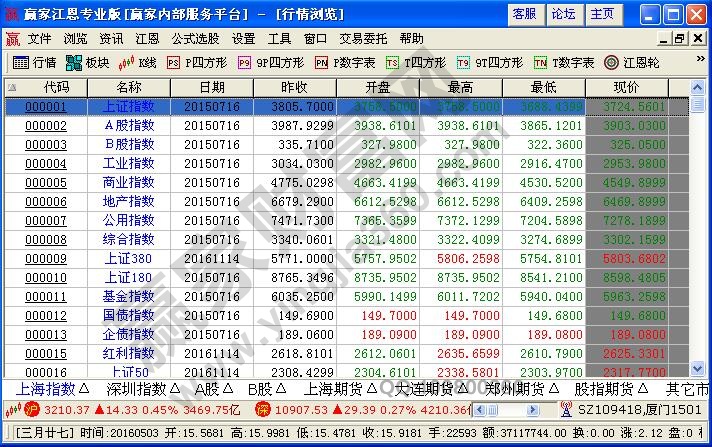Select the 9P四方形 tool

pos(271,62)
